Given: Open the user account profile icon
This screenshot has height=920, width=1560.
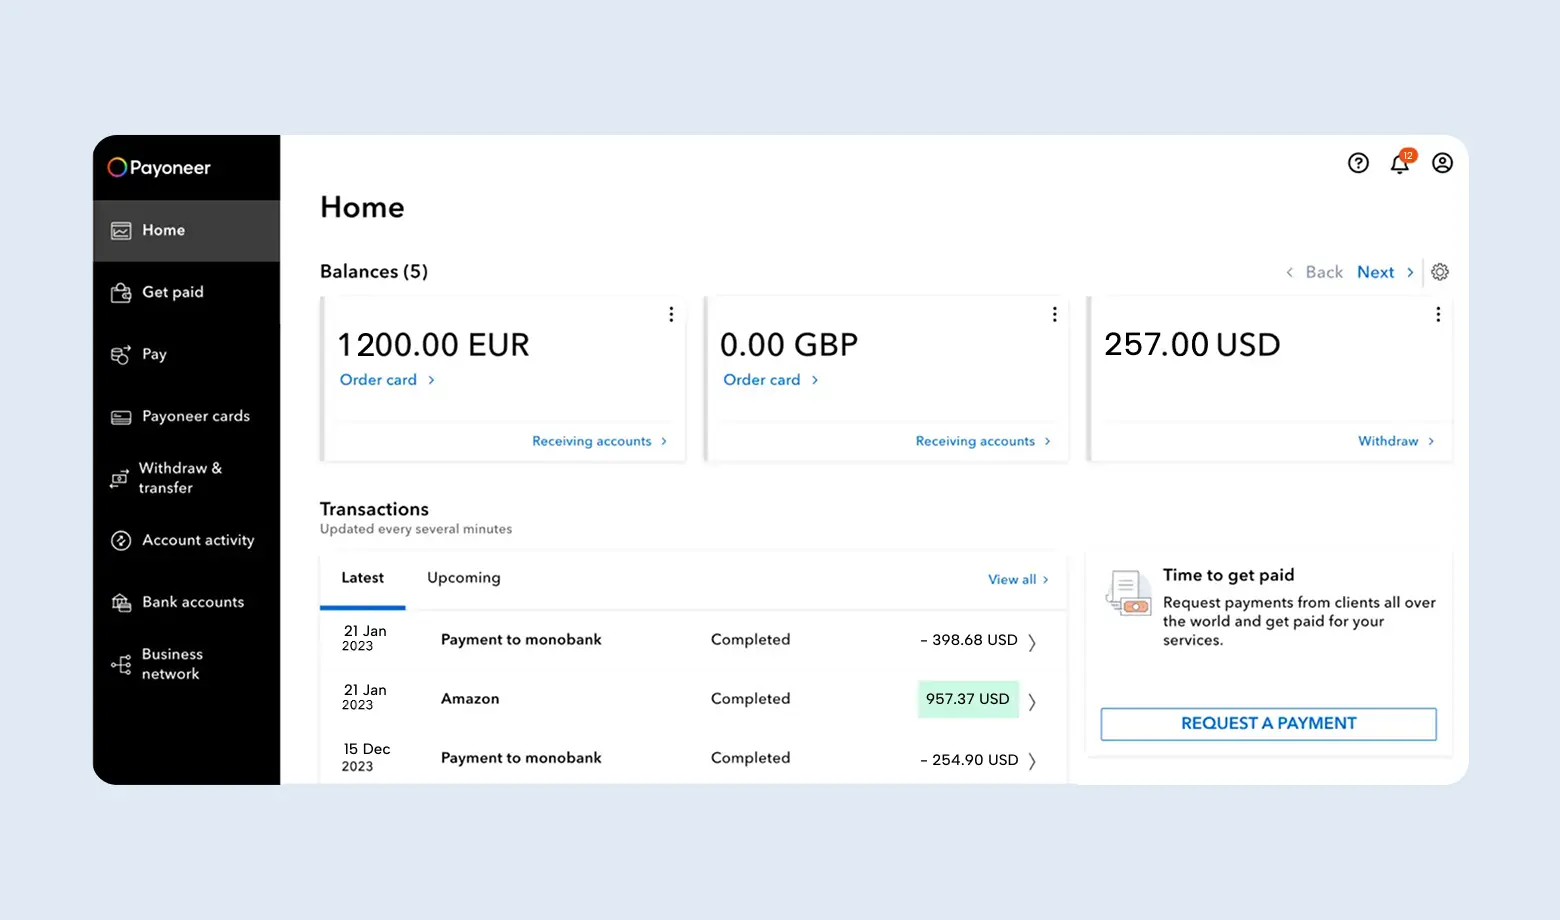Looking at the screenshot, I should (1442, 162).
